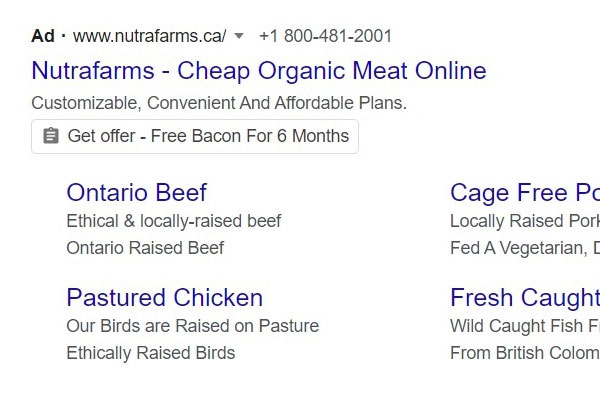Click the Ethically Raised Birds line
Image resolution: width=600 pixels, height=400 pixels.
[150, 353]
